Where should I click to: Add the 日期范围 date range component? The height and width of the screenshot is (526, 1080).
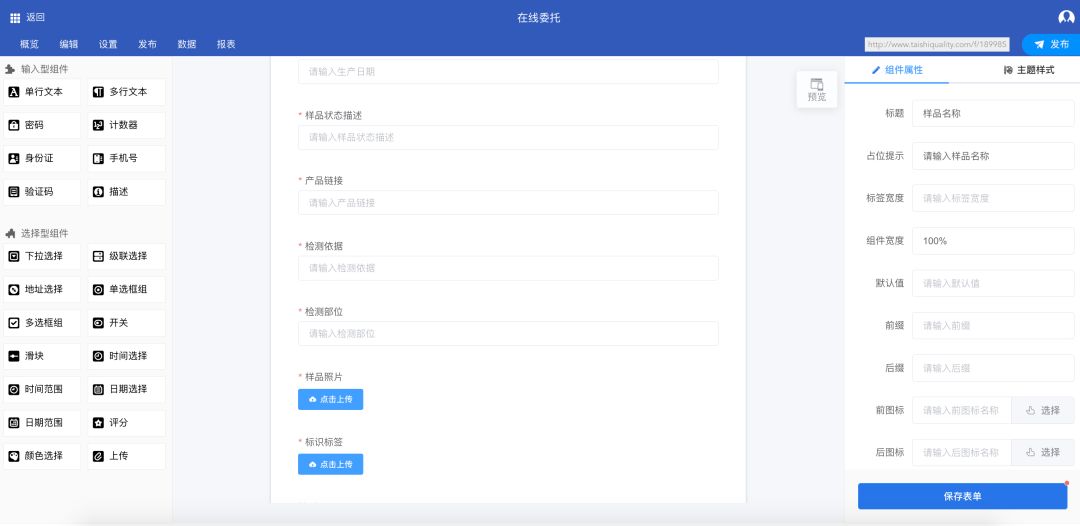tap(42, 423)
